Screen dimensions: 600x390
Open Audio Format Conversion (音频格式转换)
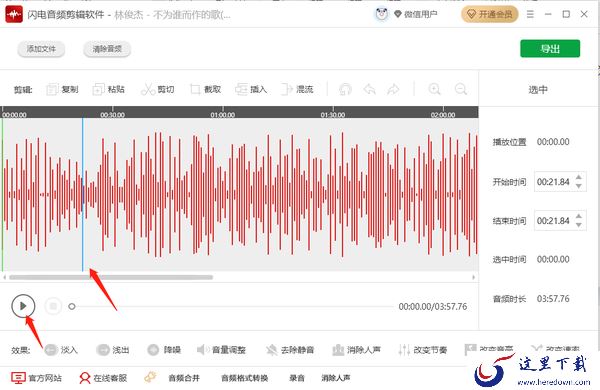pos(245,378)
